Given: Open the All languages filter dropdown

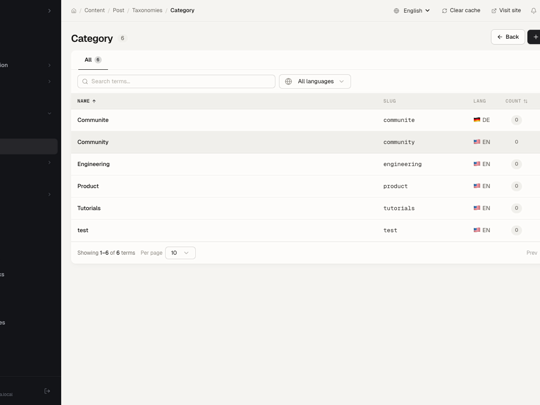Looking at the screenshot, I should (315, 82).
